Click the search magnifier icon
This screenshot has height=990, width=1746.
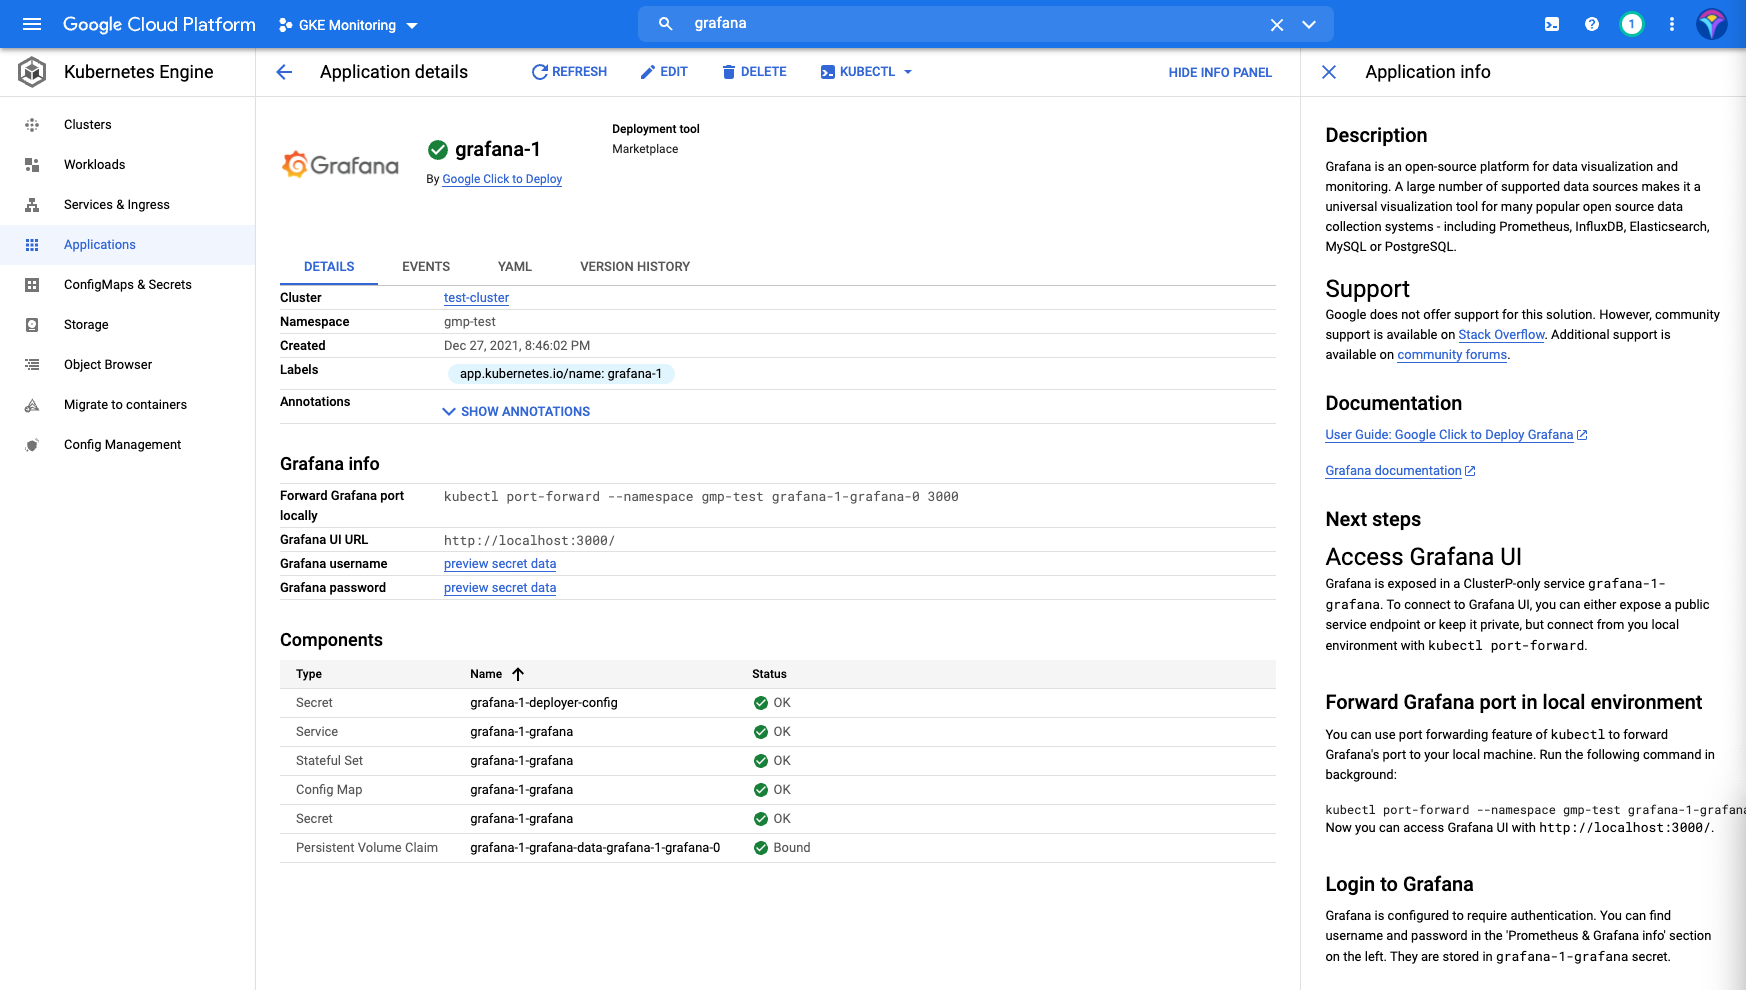point(665,24)
